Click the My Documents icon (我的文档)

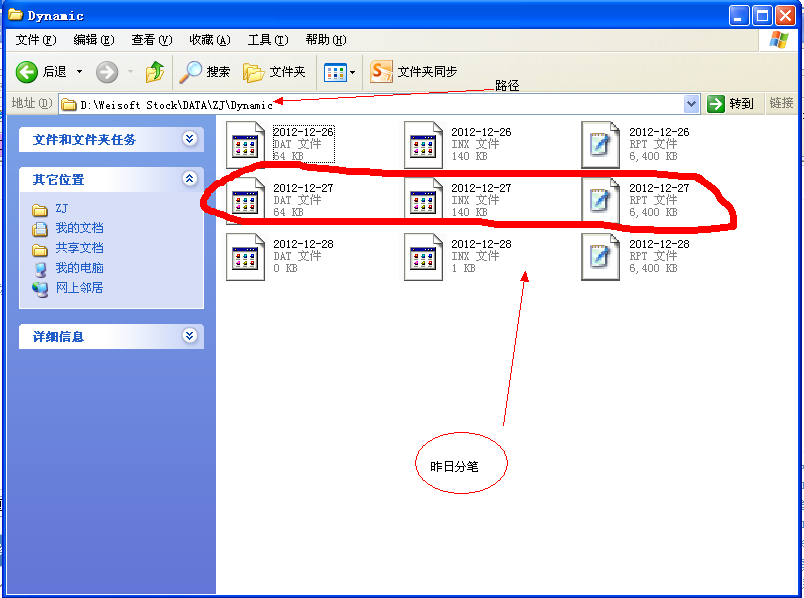tap(39, 229)
